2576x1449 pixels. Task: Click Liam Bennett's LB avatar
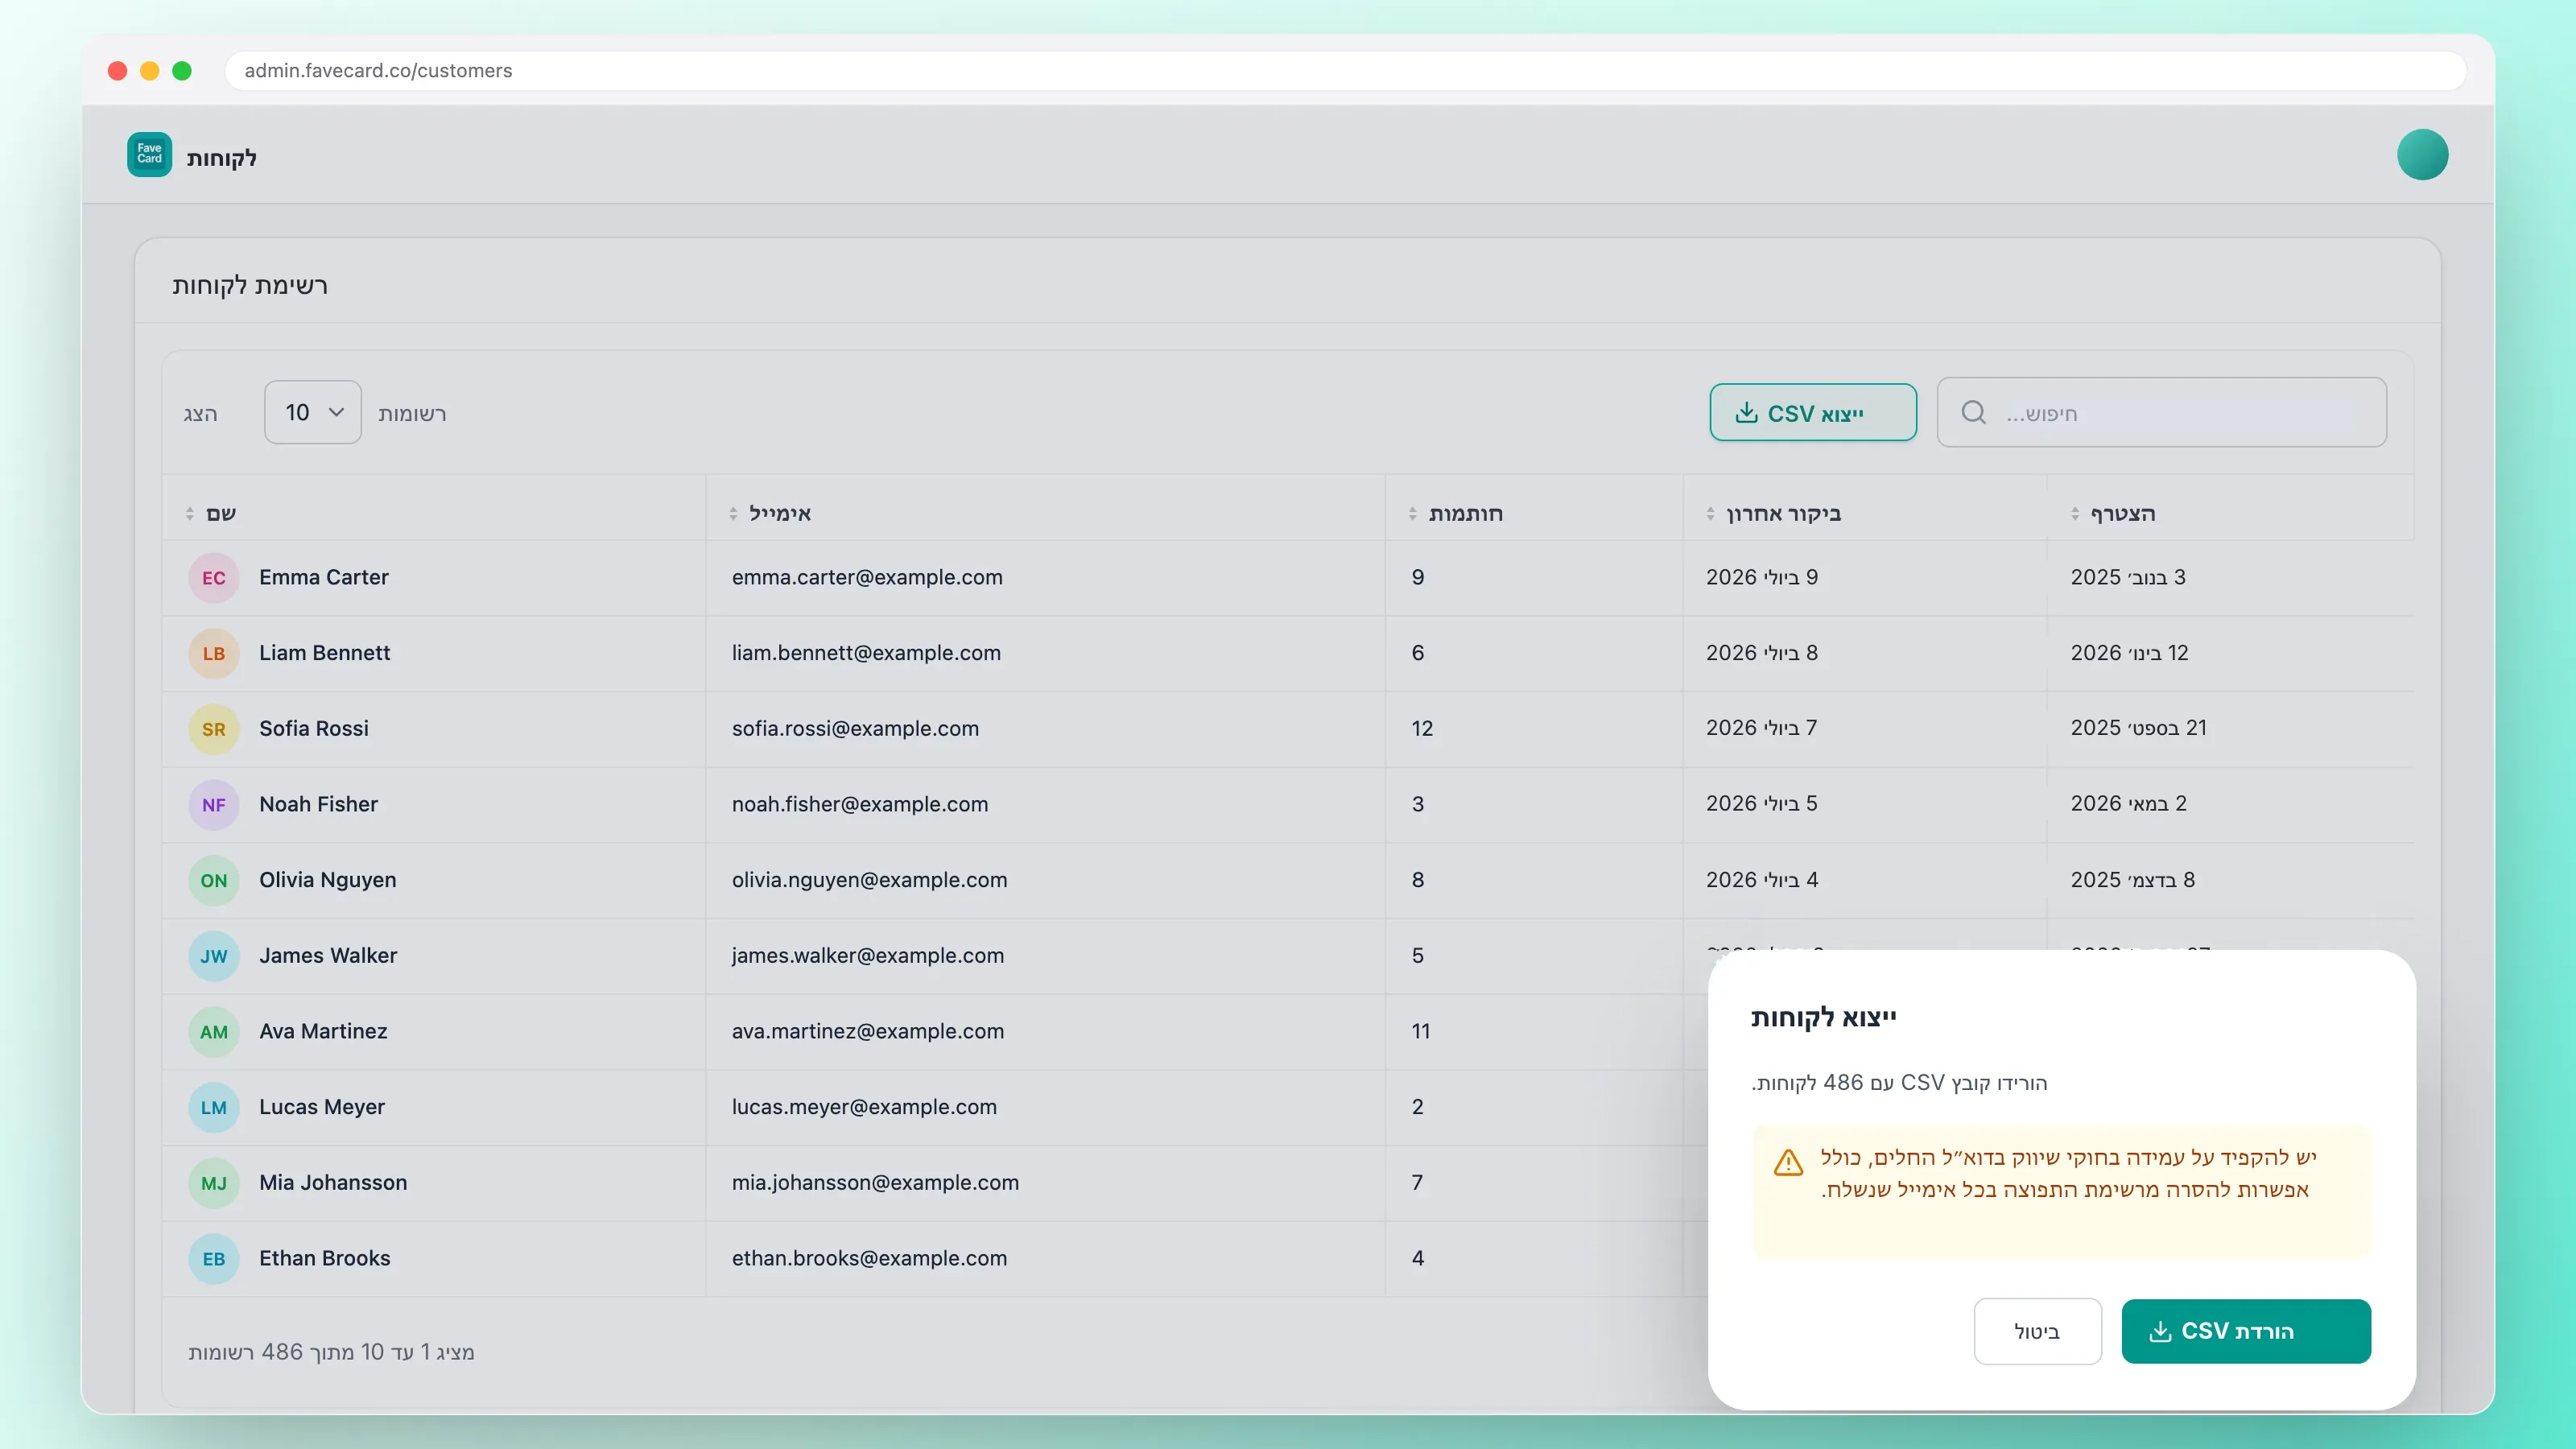click(x=213, y=654)
